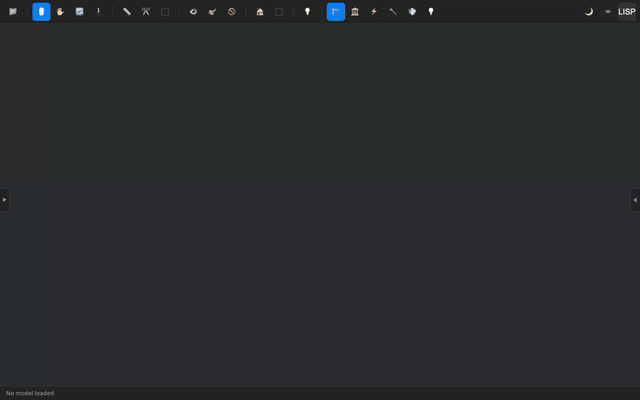Screen dimensions: 640x400
Task: Click the square icon beside the house
Action: (279, 11)
